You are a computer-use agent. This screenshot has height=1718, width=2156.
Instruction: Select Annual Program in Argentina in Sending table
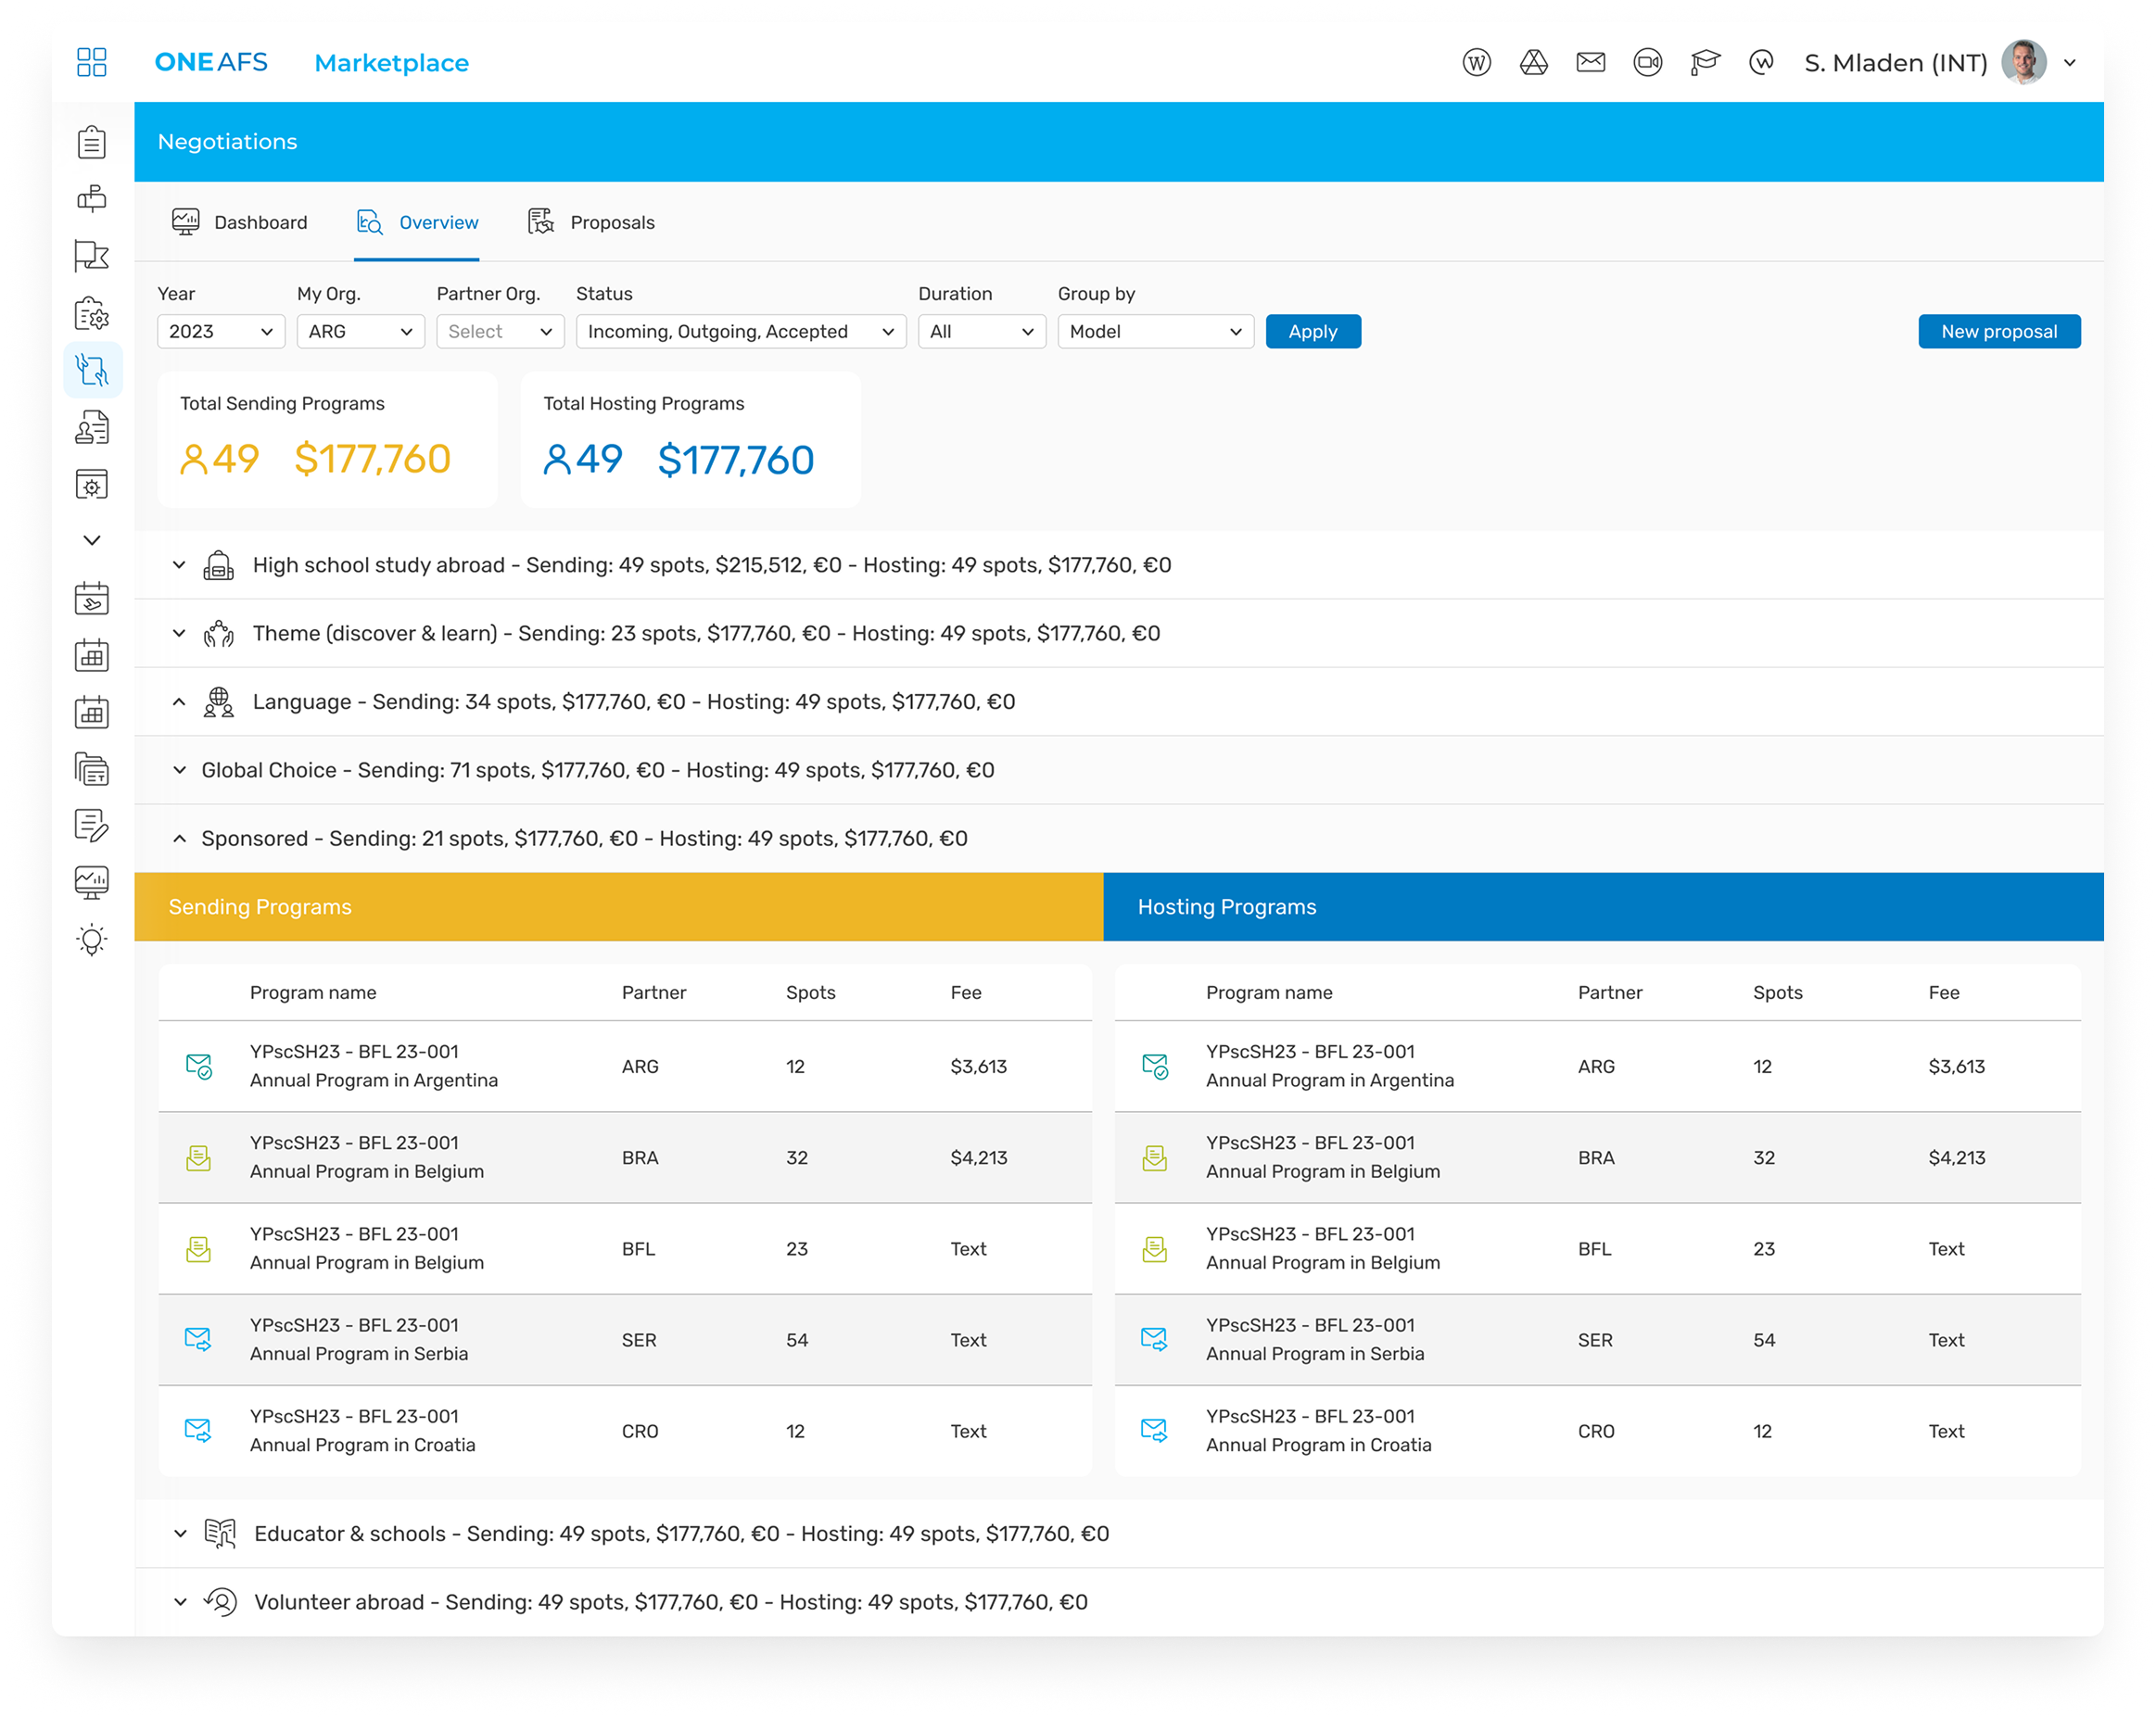click(374, 1080)
